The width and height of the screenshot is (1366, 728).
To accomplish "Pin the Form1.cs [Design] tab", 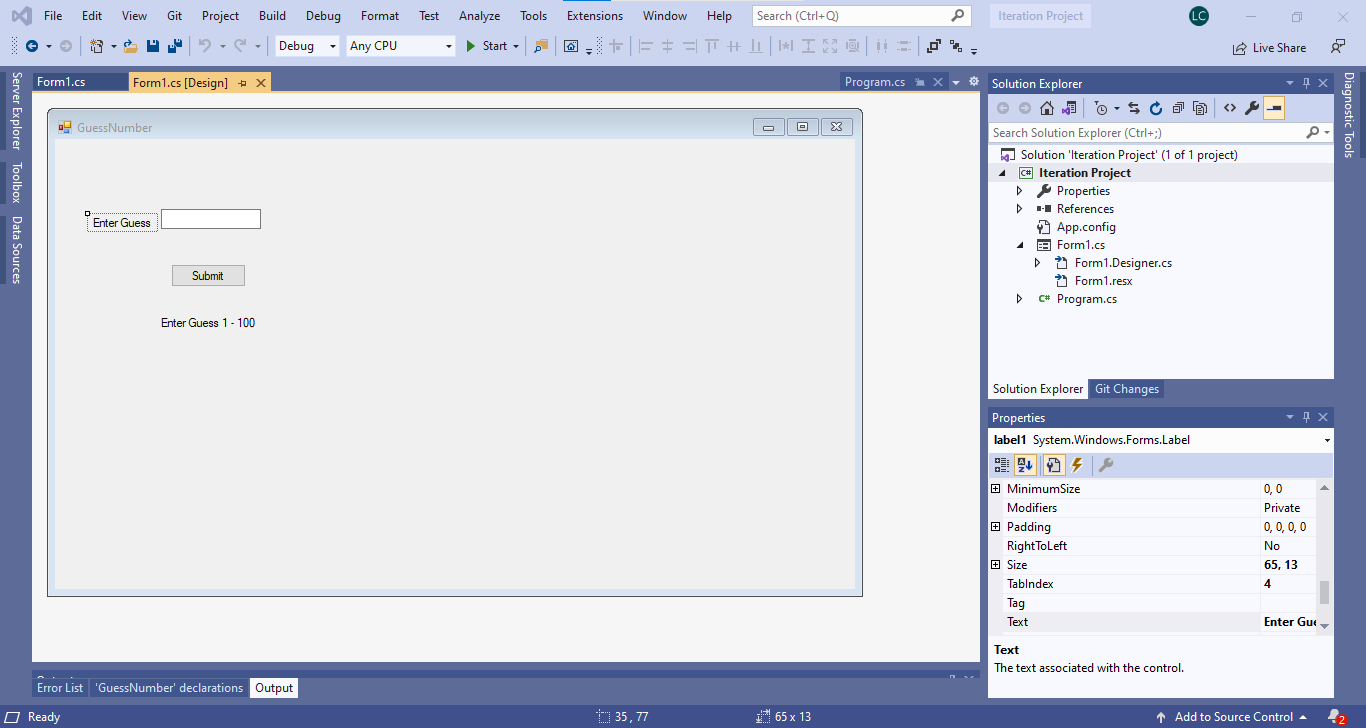I will pos(241,82).
